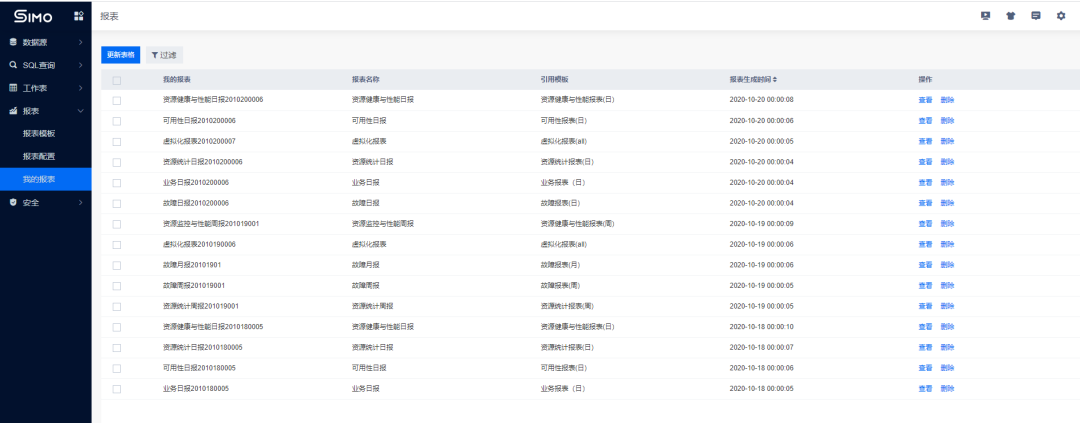
Task: Click the 报表 page title
Action: [x=109, y=16]
